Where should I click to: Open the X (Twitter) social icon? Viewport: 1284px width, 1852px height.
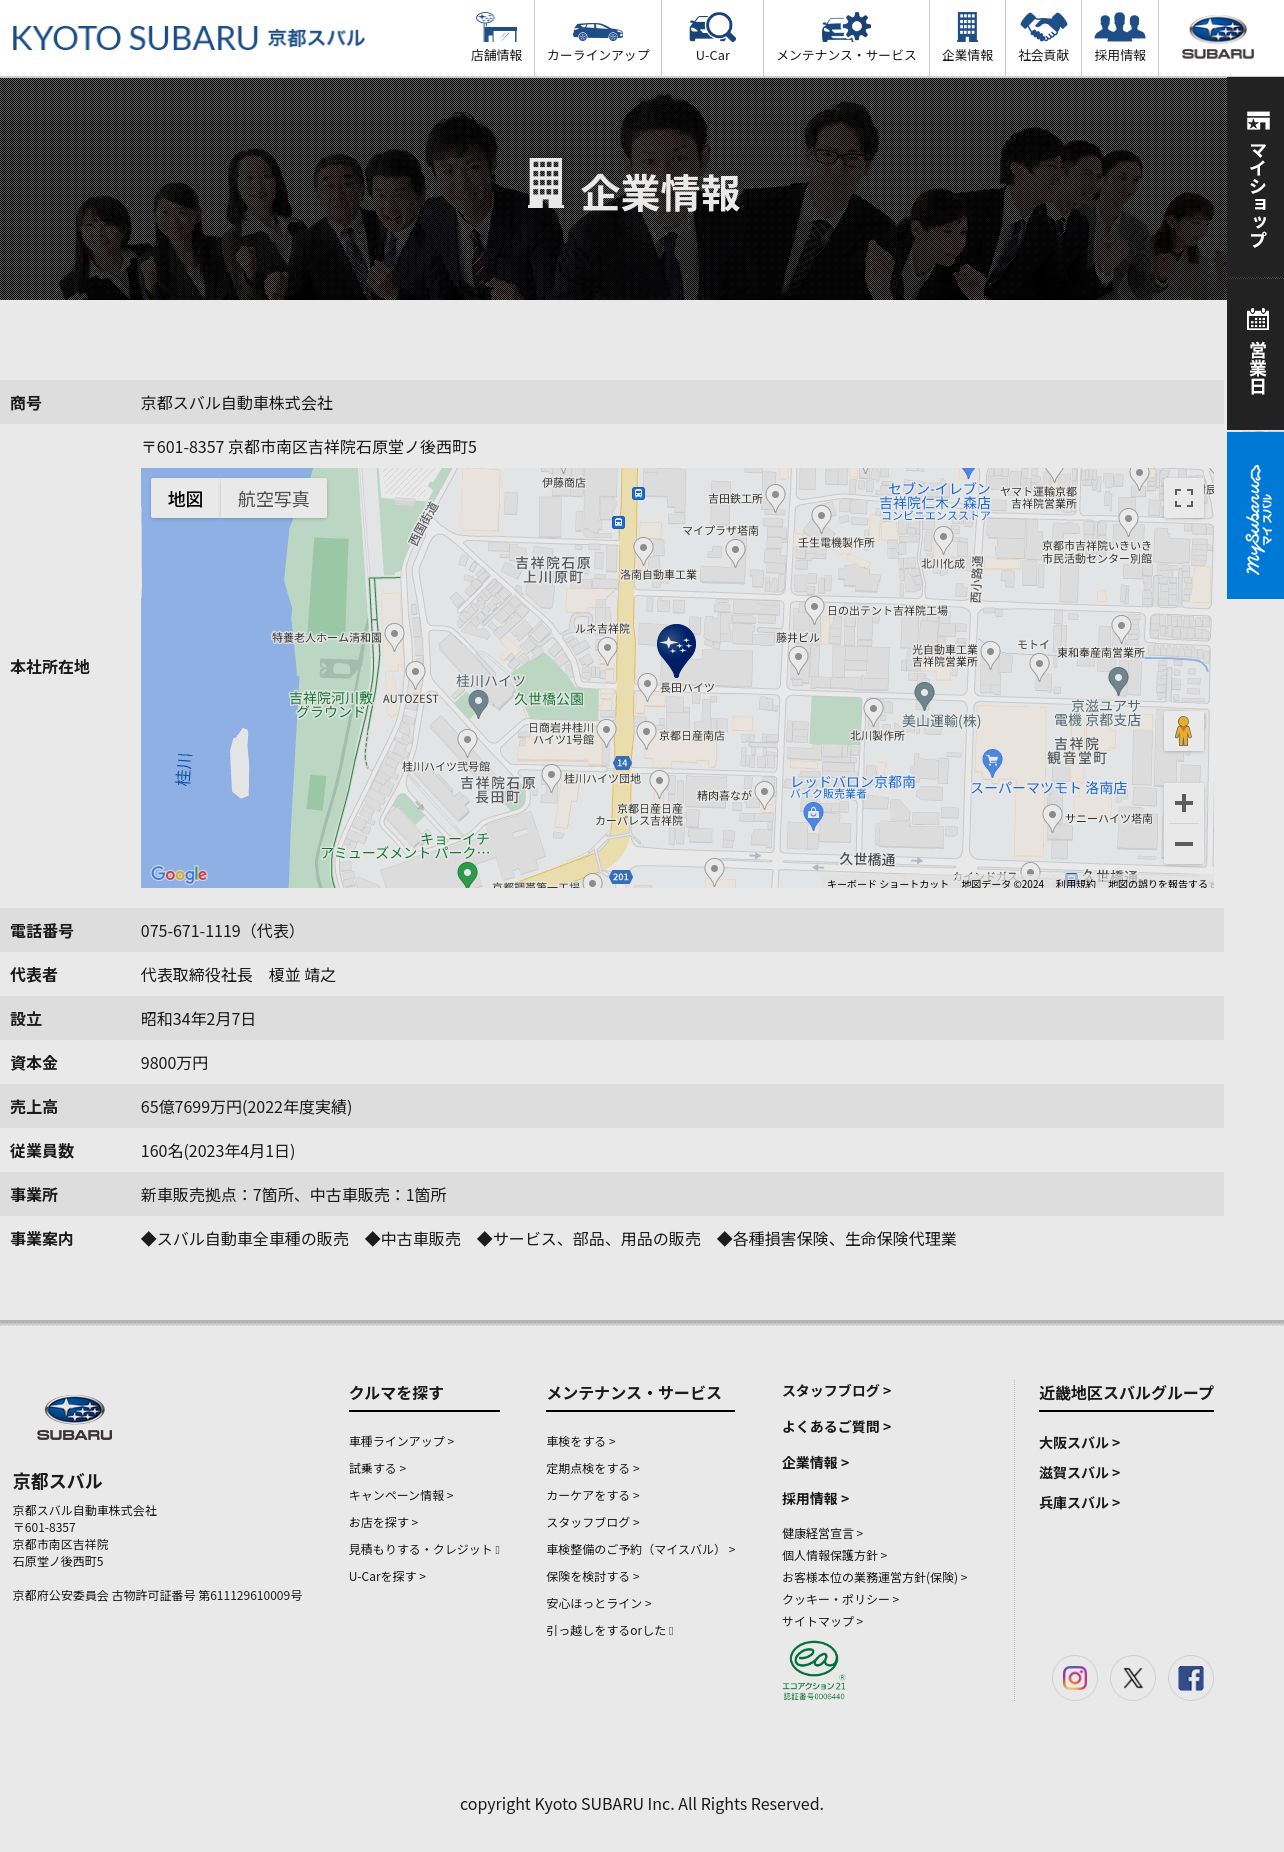coord(1133,1677)
